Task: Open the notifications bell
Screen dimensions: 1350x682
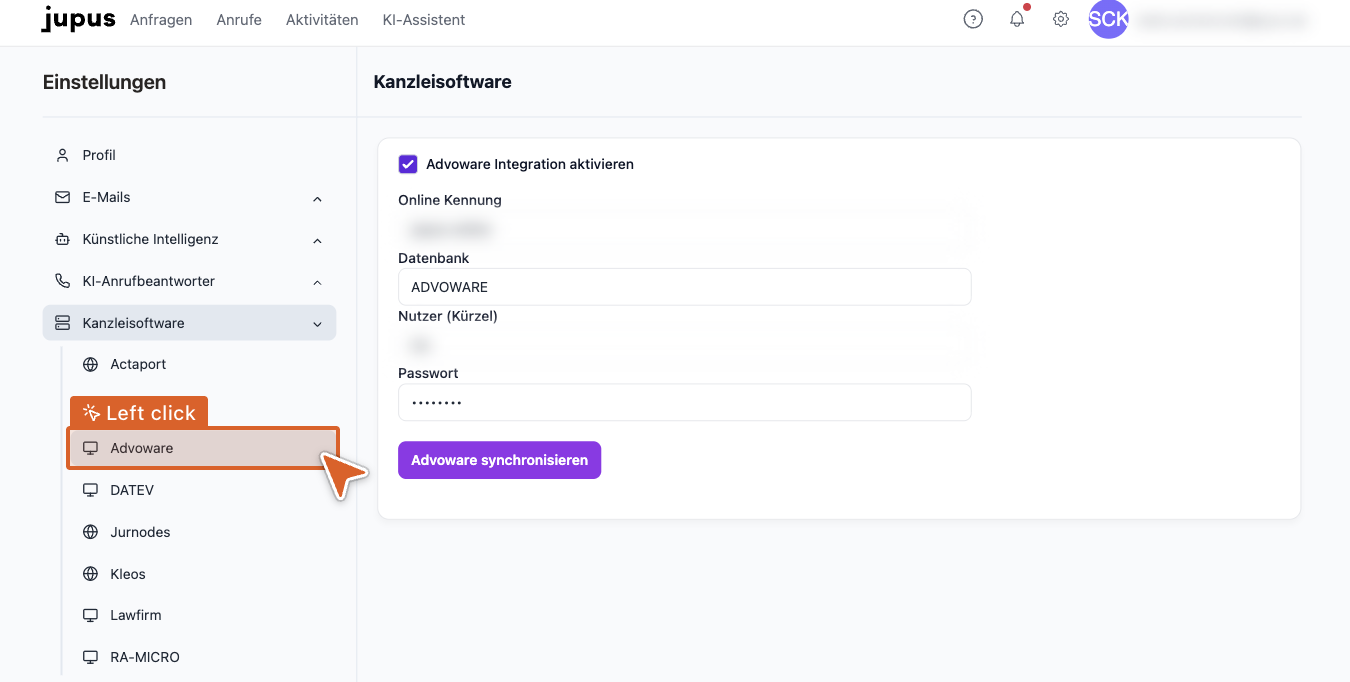Action: (x=1017, y=19)
